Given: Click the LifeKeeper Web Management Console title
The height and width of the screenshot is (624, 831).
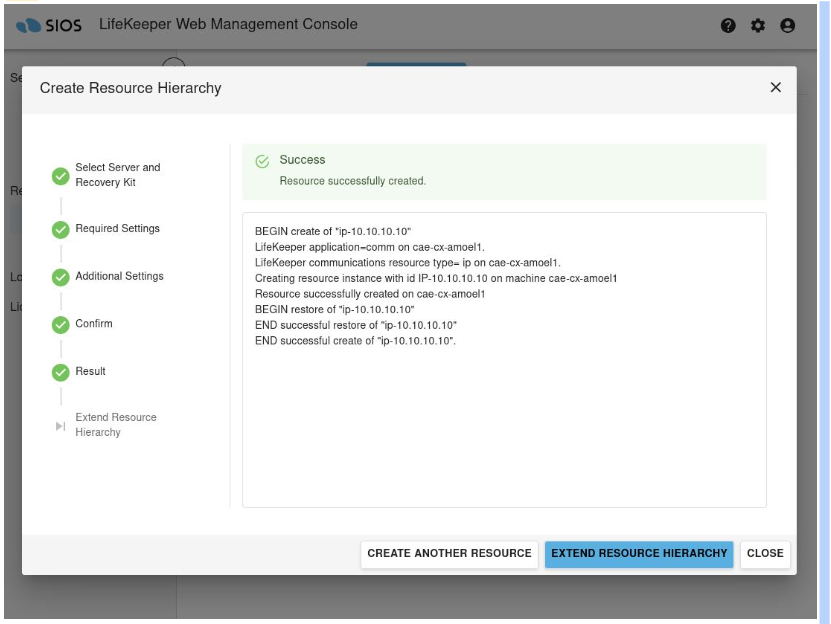Looking at the screenshot, I should click(228, 24).
